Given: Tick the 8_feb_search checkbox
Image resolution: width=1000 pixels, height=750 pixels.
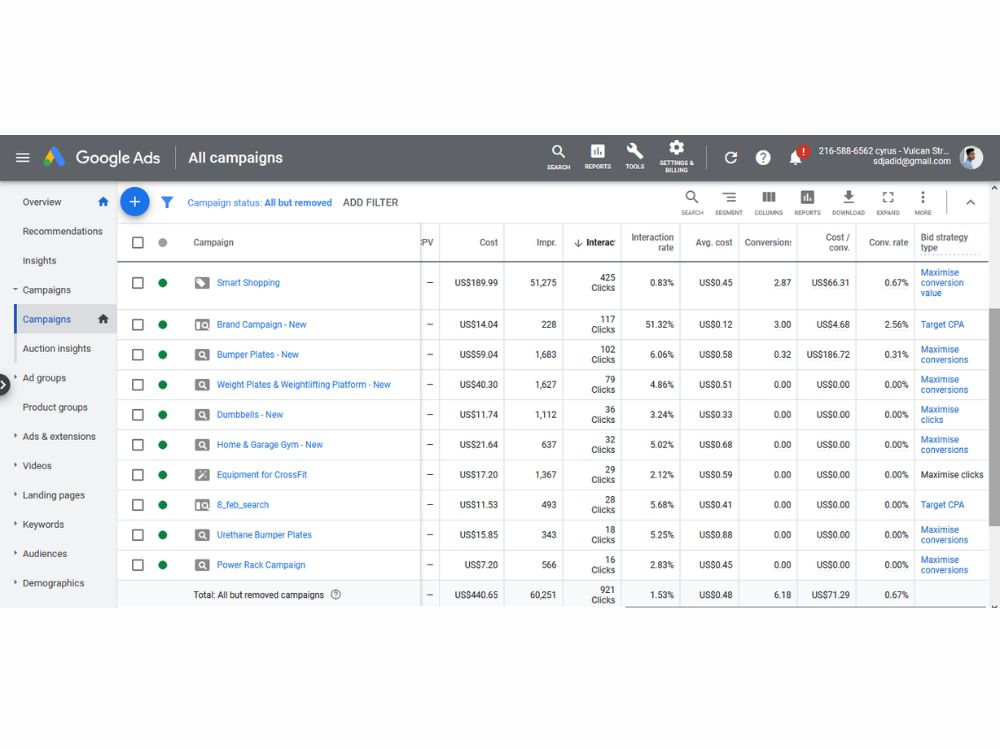Looking at the screenshot, I should click(138, 504).
